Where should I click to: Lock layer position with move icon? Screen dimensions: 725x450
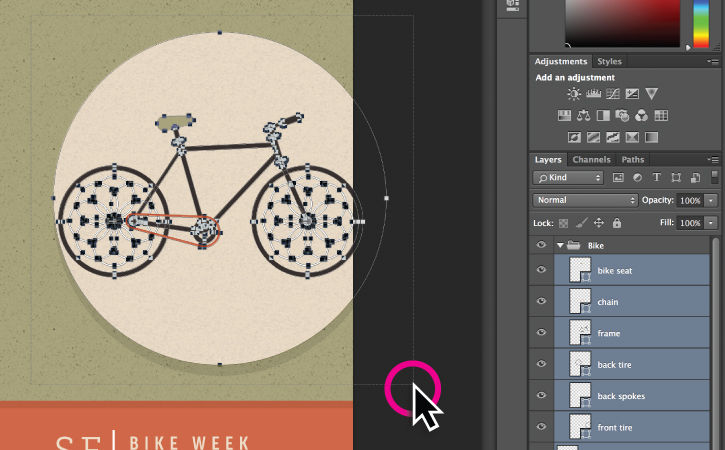click(599, 223)
